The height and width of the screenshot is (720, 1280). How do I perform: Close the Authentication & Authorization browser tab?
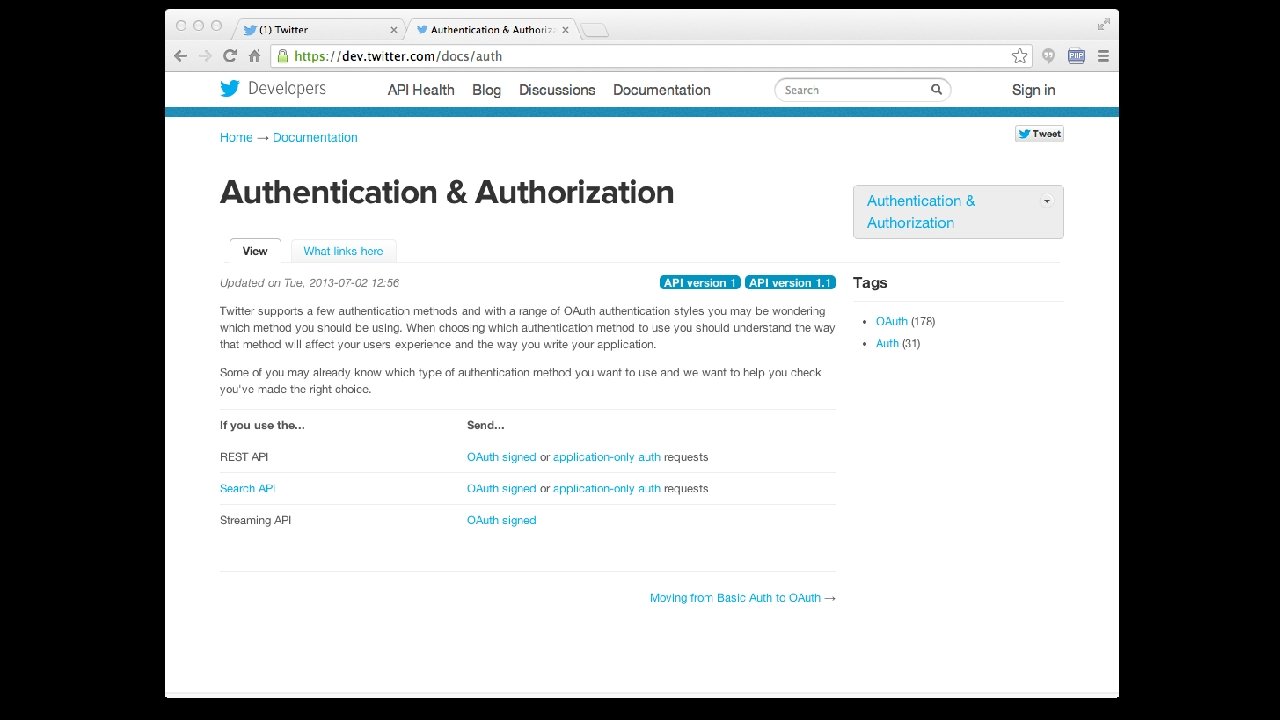click(x=566, y=30)
